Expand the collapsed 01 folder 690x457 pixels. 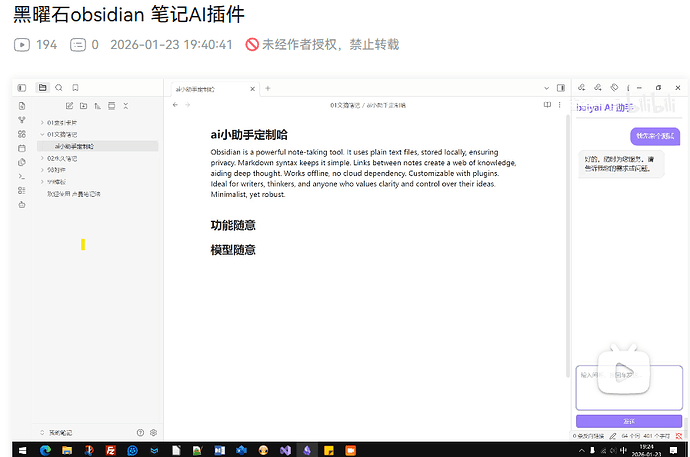pyautogui.click(x=42, y=123)
